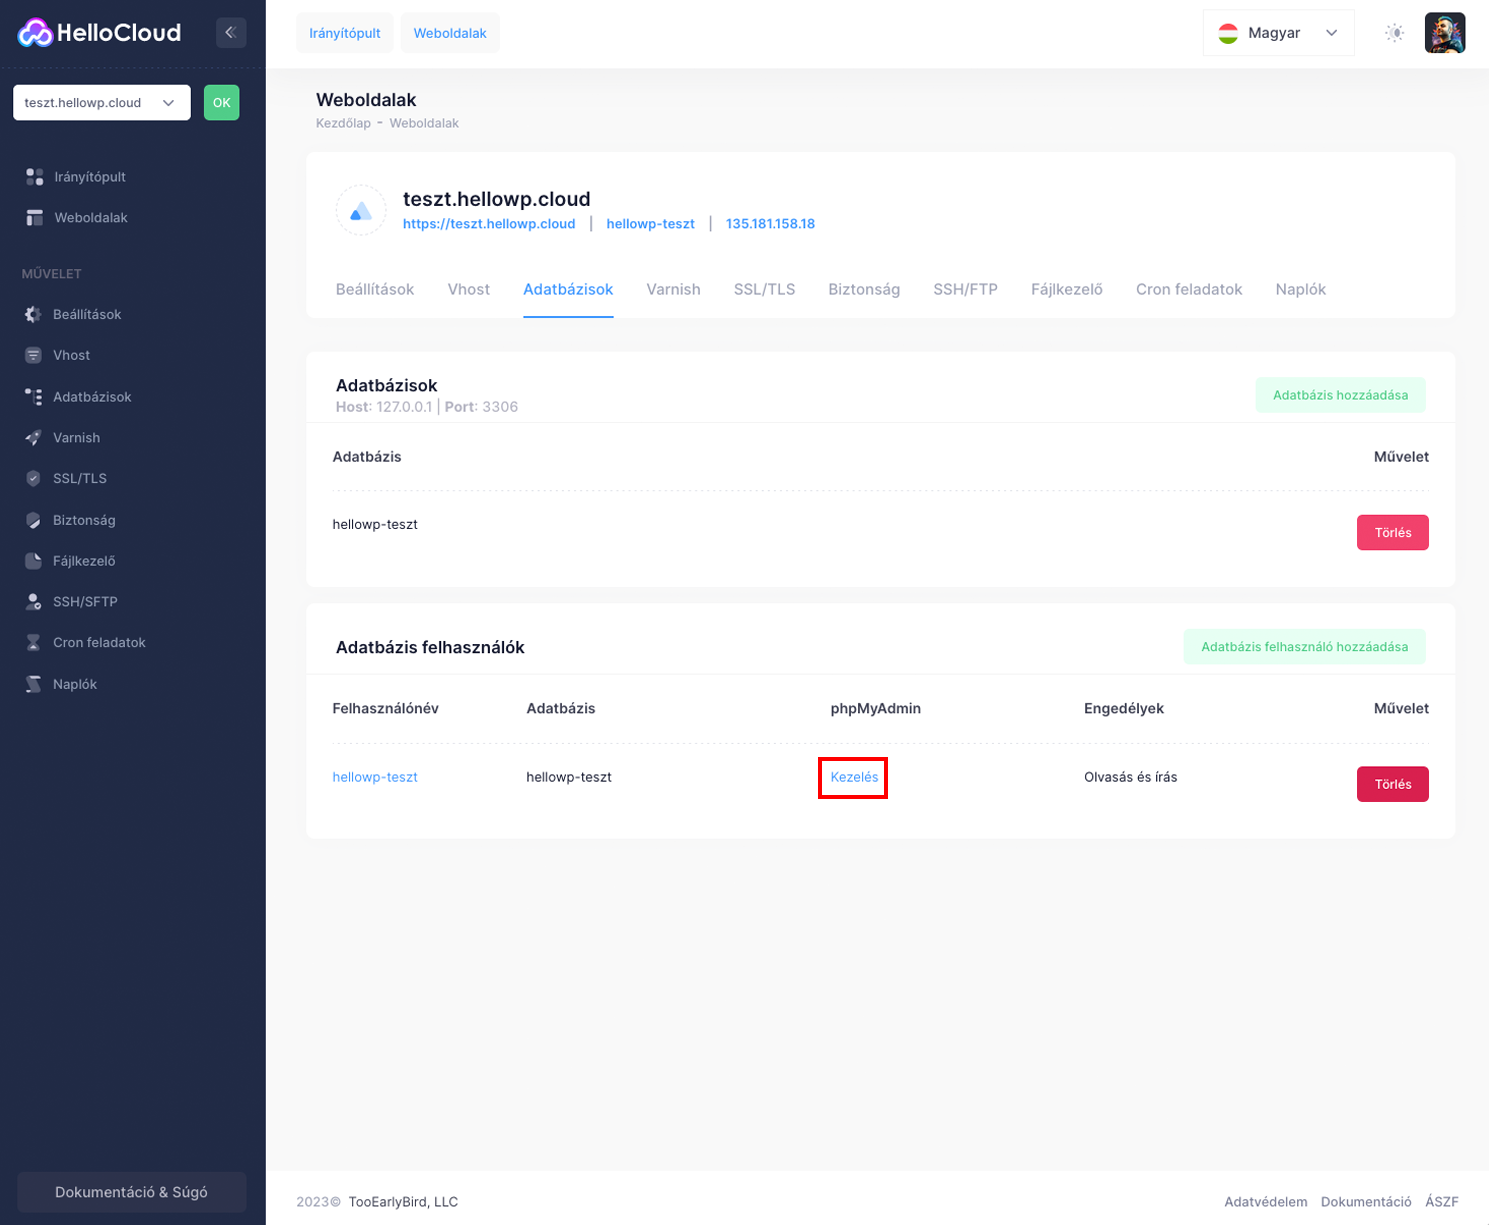Open the SSL/TLS tab
Screen dimensions: 1489x1225
[764, 289]
